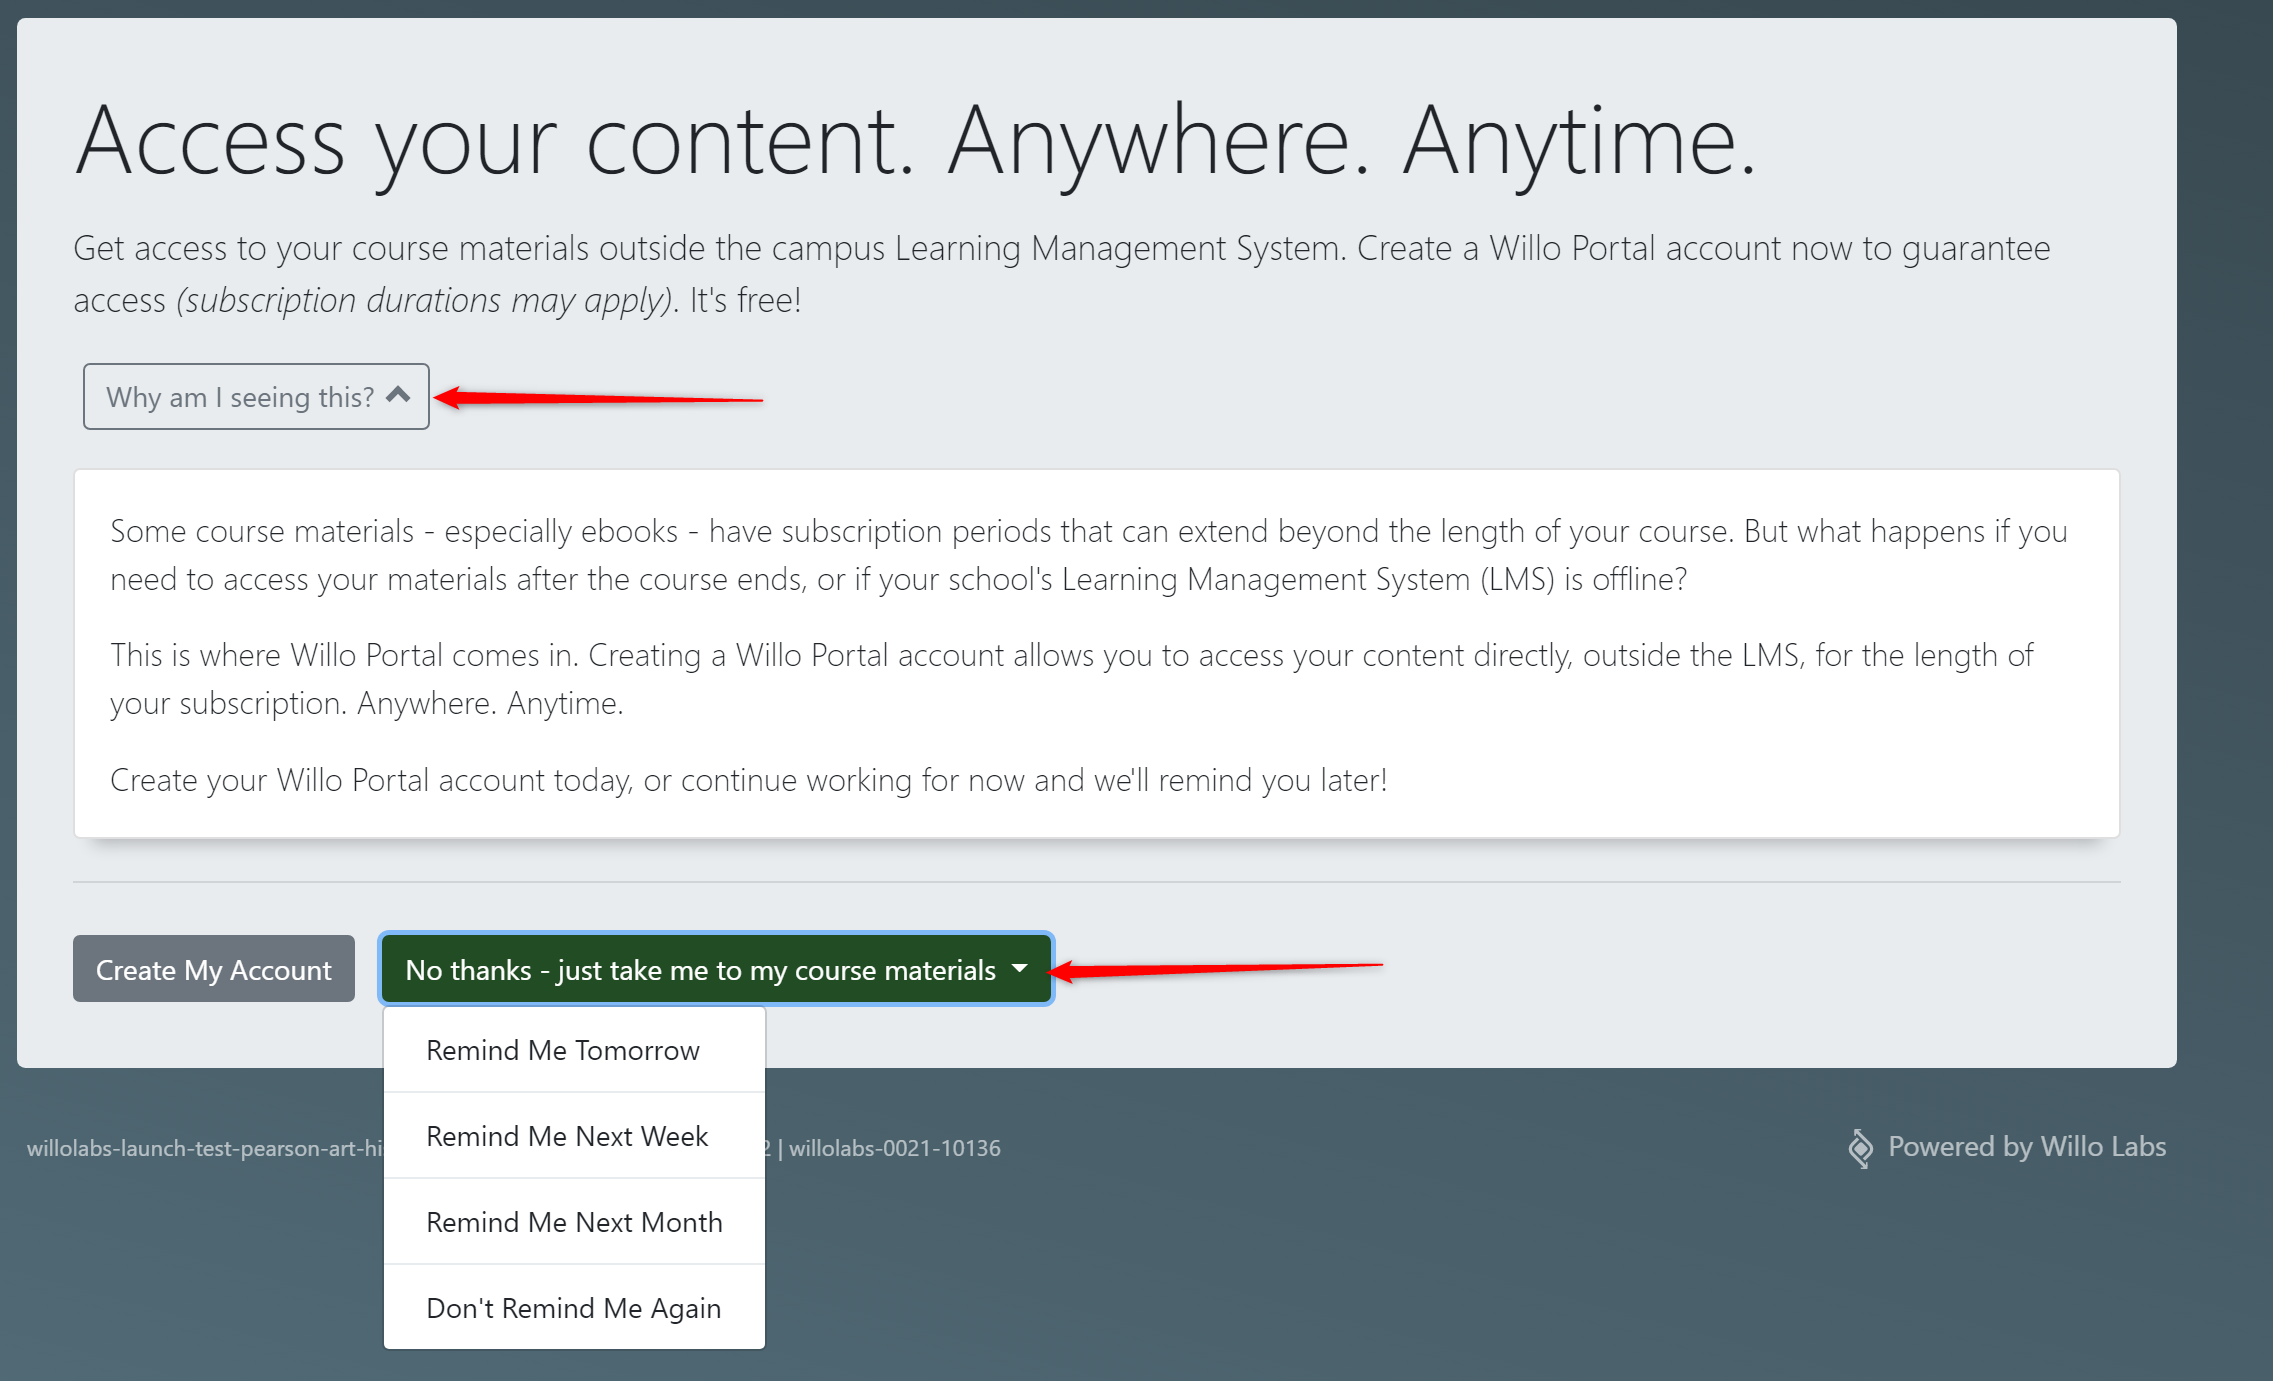The width and height of the screenshot is (2273, 1381).
Task: Choose Remind Me Next Week
Action: click(x=574, y=1136)
